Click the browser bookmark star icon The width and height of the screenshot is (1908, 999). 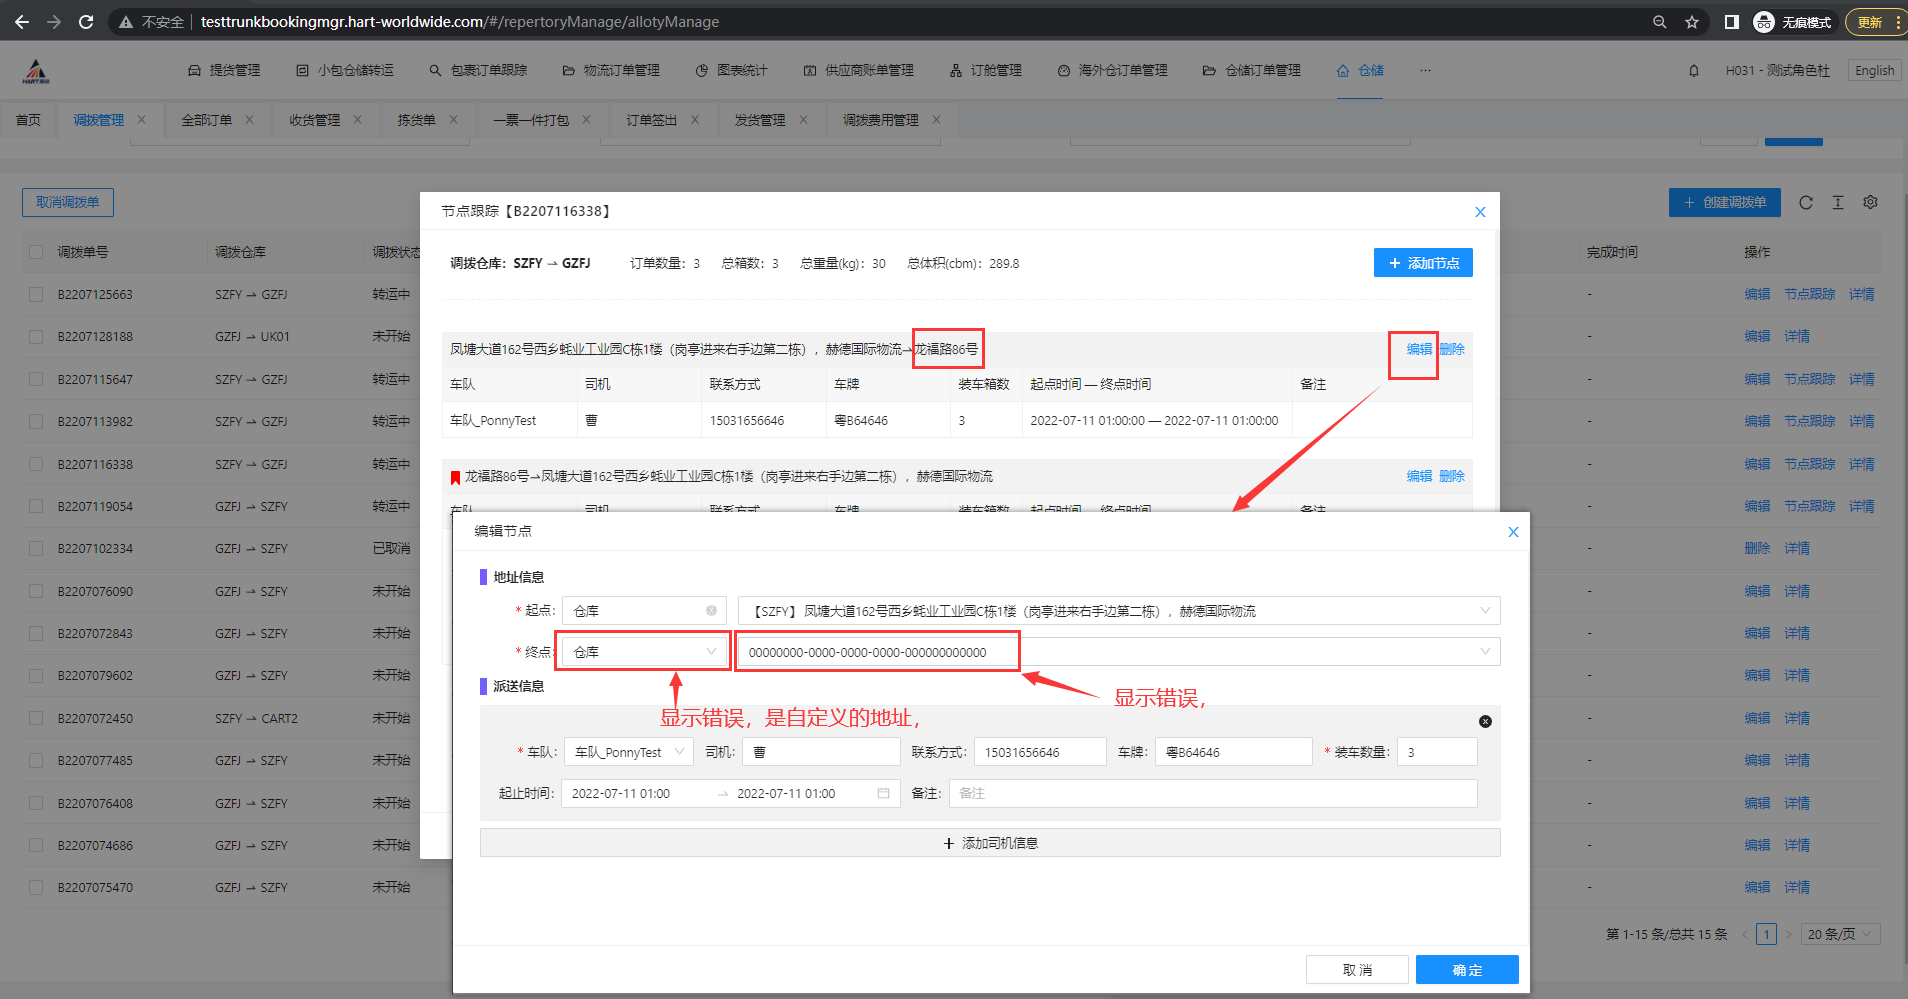(x=1692, y=22)
